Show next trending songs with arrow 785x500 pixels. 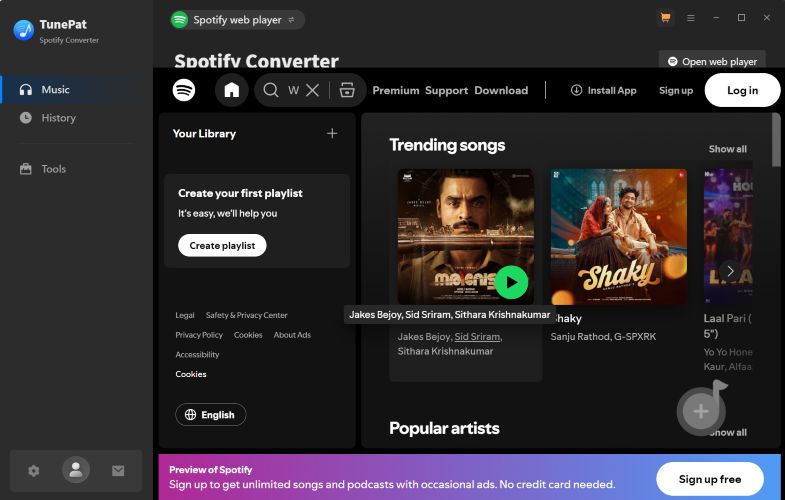click(730, 271)
